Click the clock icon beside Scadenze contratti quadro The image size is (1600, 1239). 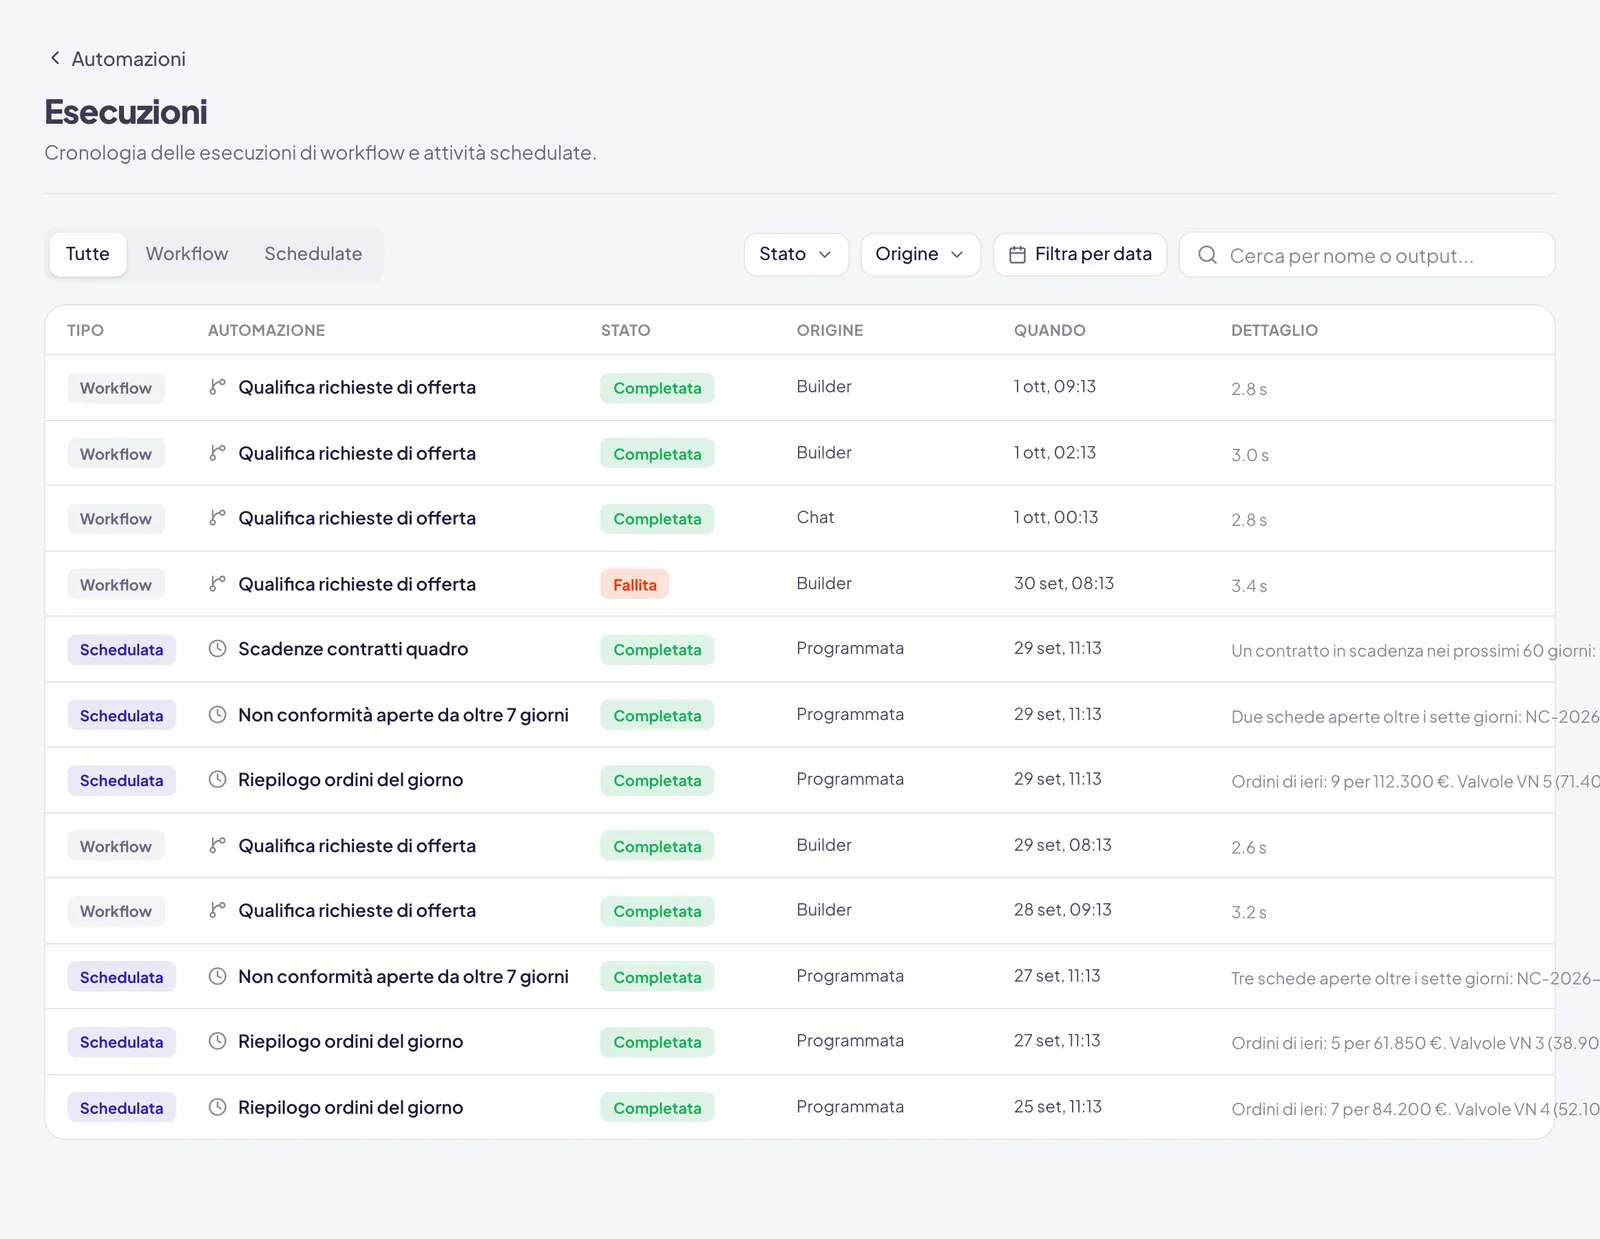(217, 649)
